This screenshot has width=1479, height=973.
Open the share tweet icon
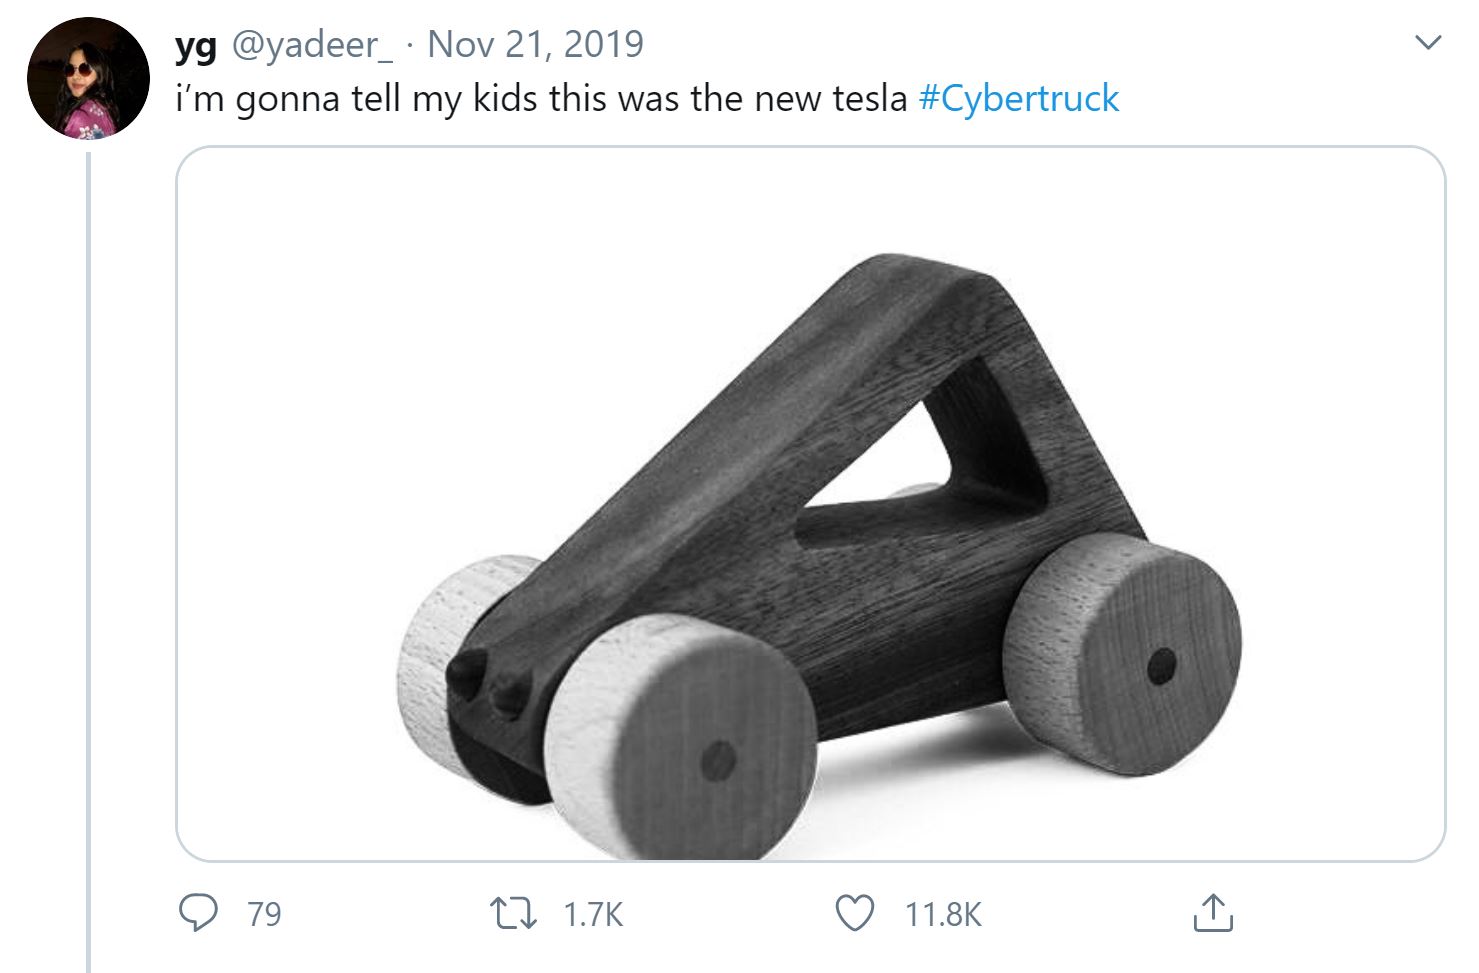click(1213, 913)
